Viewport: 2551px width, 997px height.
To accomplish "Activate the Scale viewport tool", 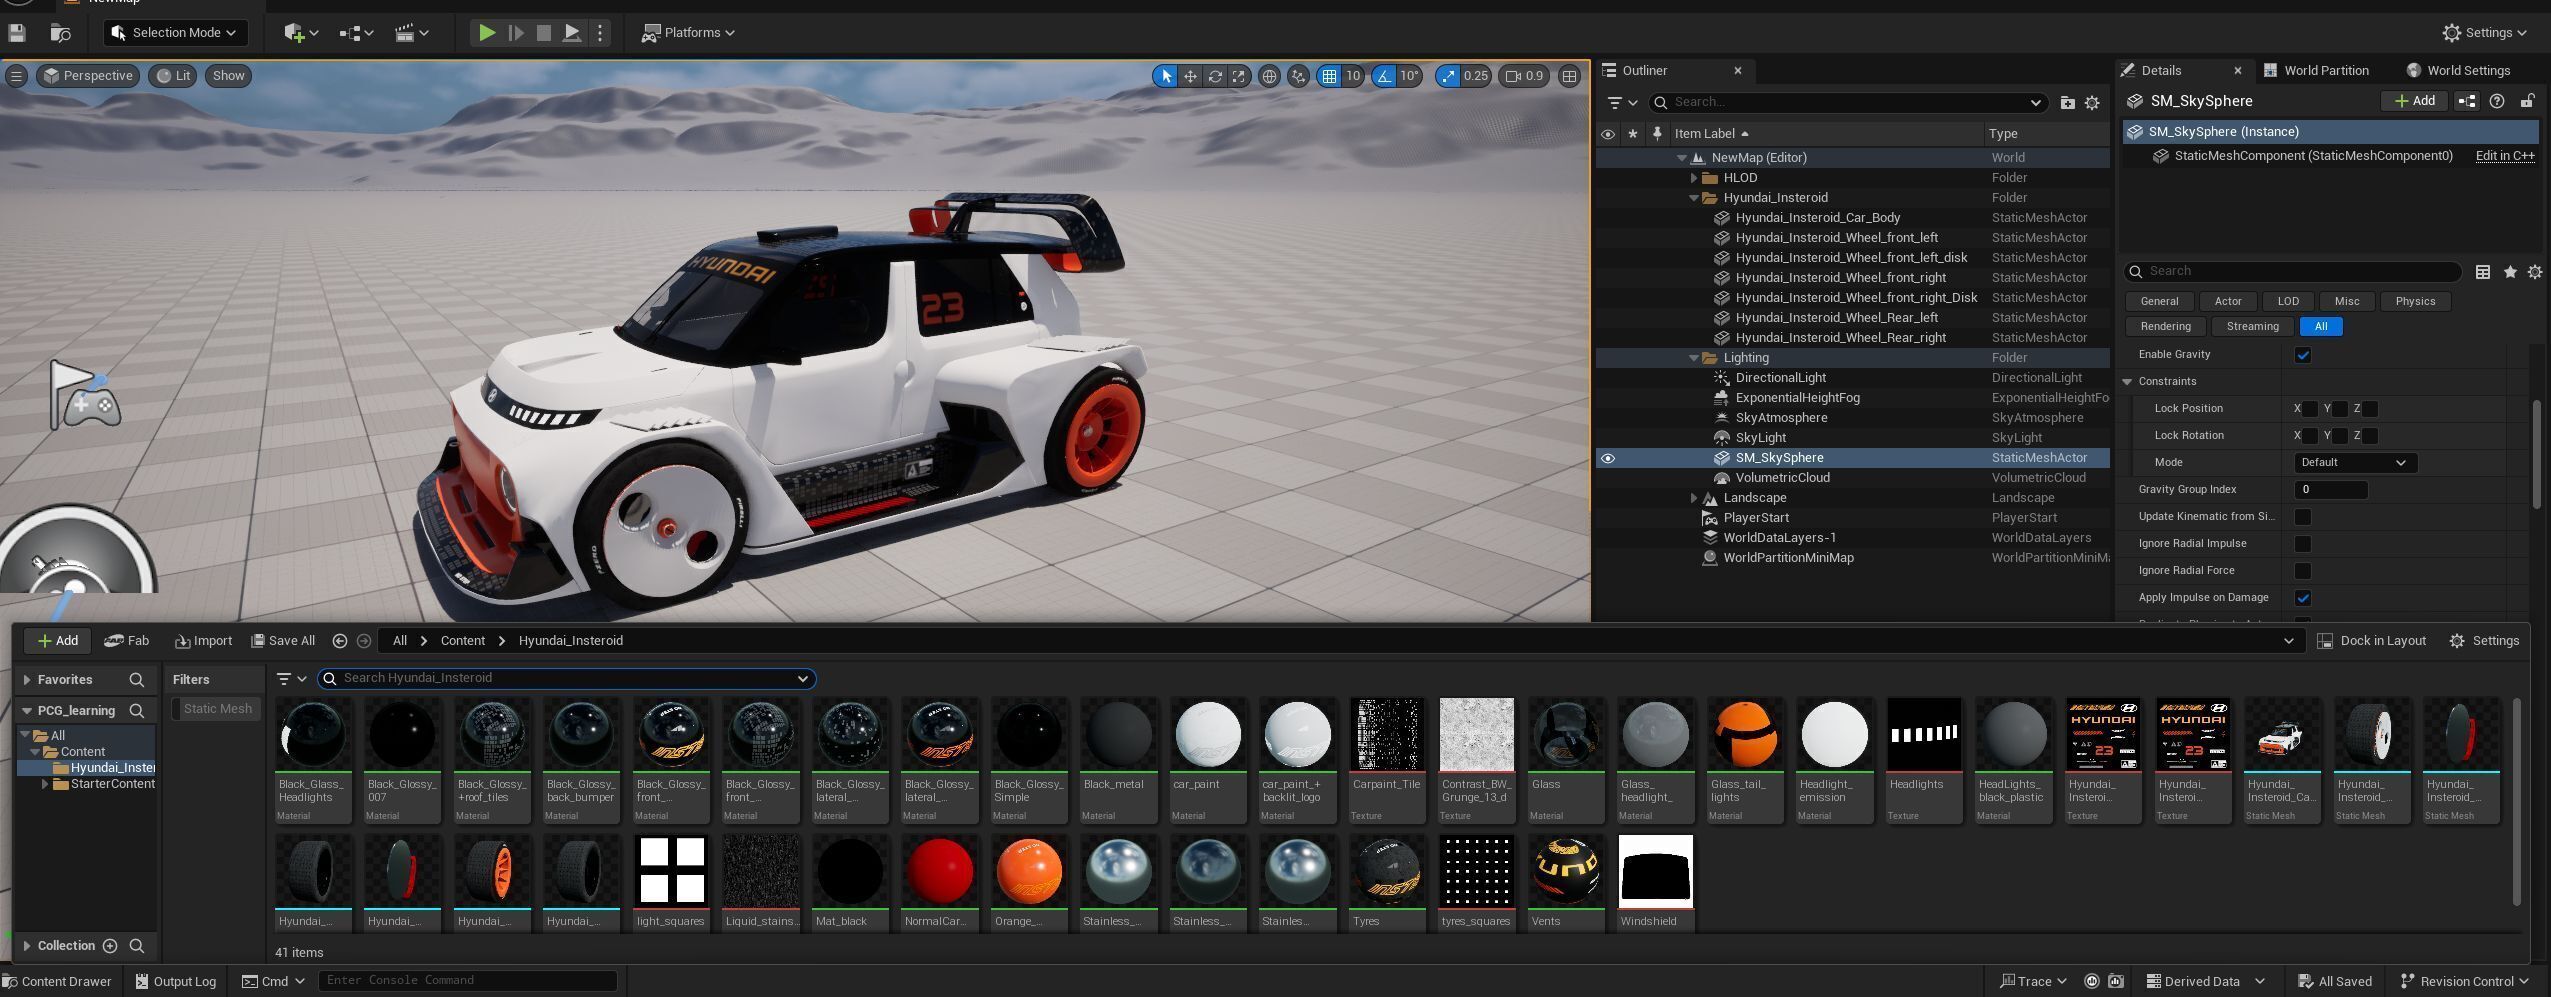I will click(1240, 76).
